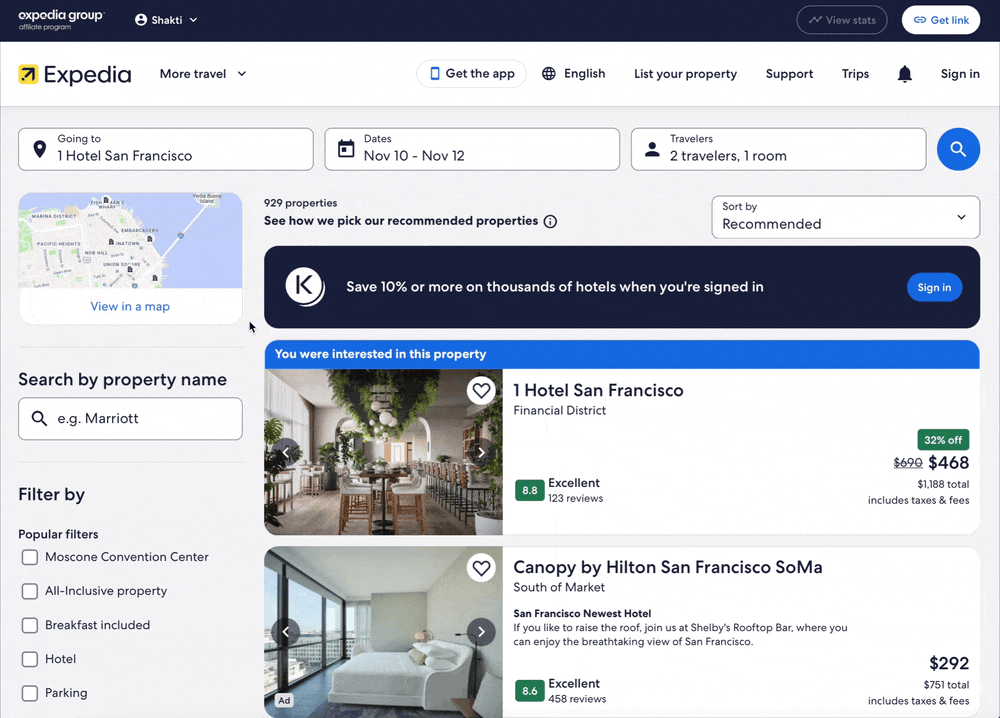
Task: Click the globe language icon
Action: click(548, 73)
